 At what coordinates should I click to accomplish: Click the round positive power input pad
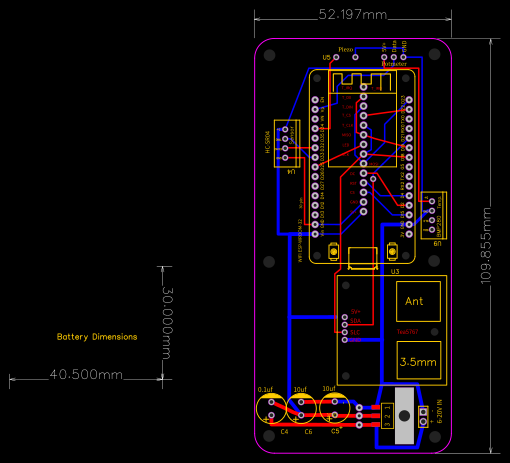(x=423, y=422)
